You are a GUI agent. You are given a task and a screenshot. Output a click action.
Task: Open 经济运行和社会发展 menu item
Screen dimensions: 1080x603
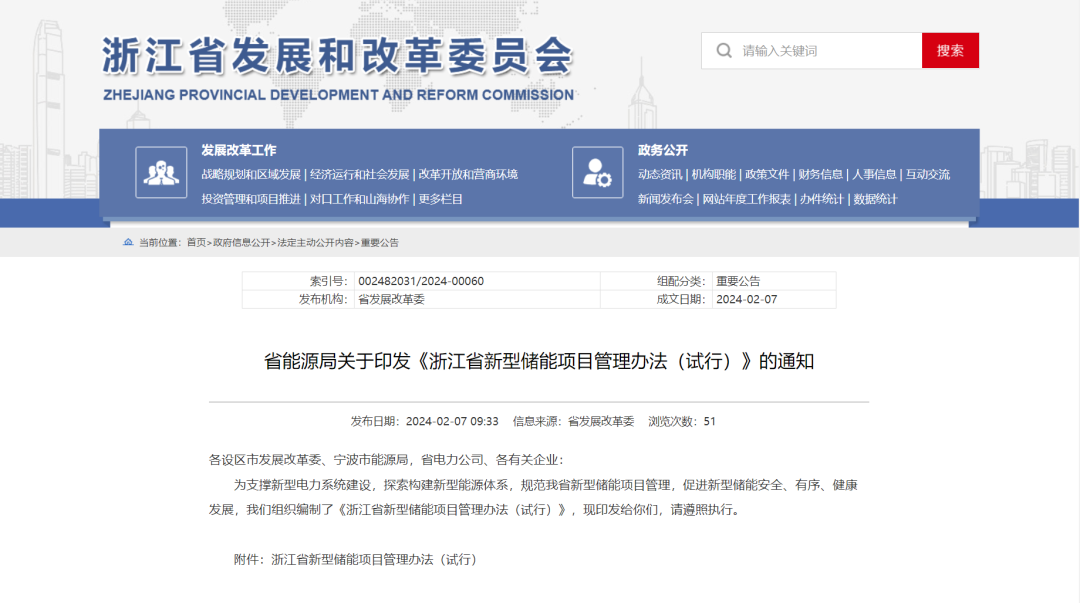tap(360, 174)
